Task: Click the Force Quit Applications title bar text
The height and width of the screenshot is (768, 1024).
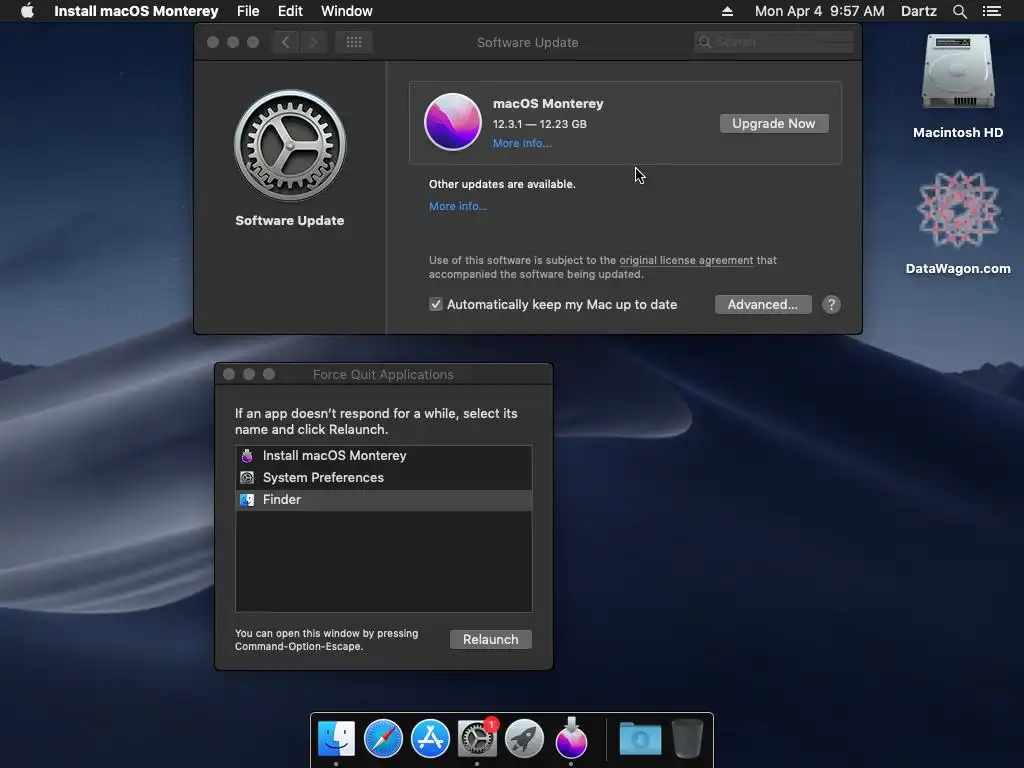Action: coord(383,374)
